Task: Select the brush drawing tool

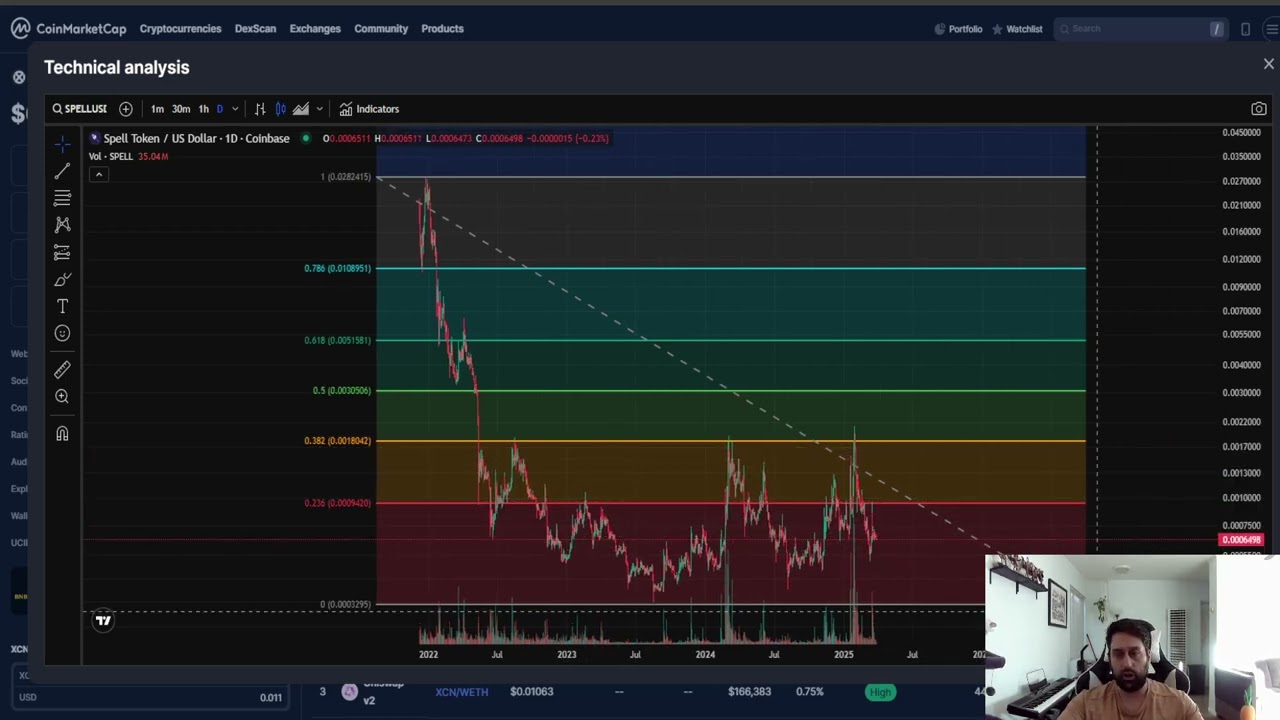Action: 62,279
